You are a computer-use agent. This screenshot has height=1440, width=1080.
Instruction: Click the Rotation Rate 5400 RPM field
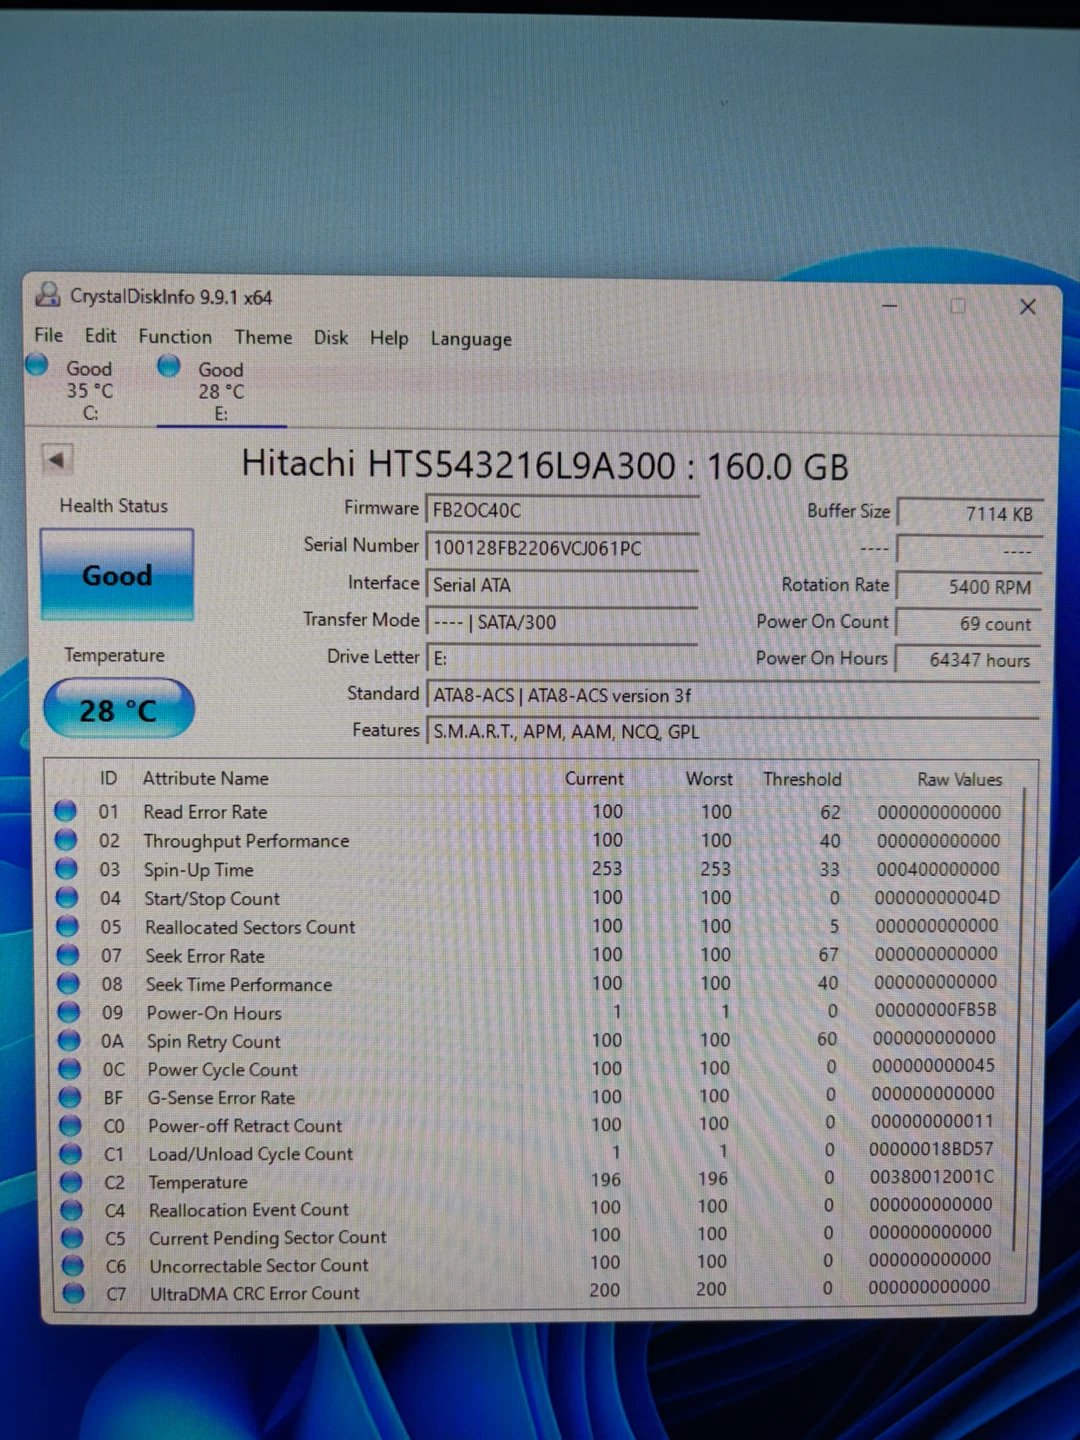(970, 587)
